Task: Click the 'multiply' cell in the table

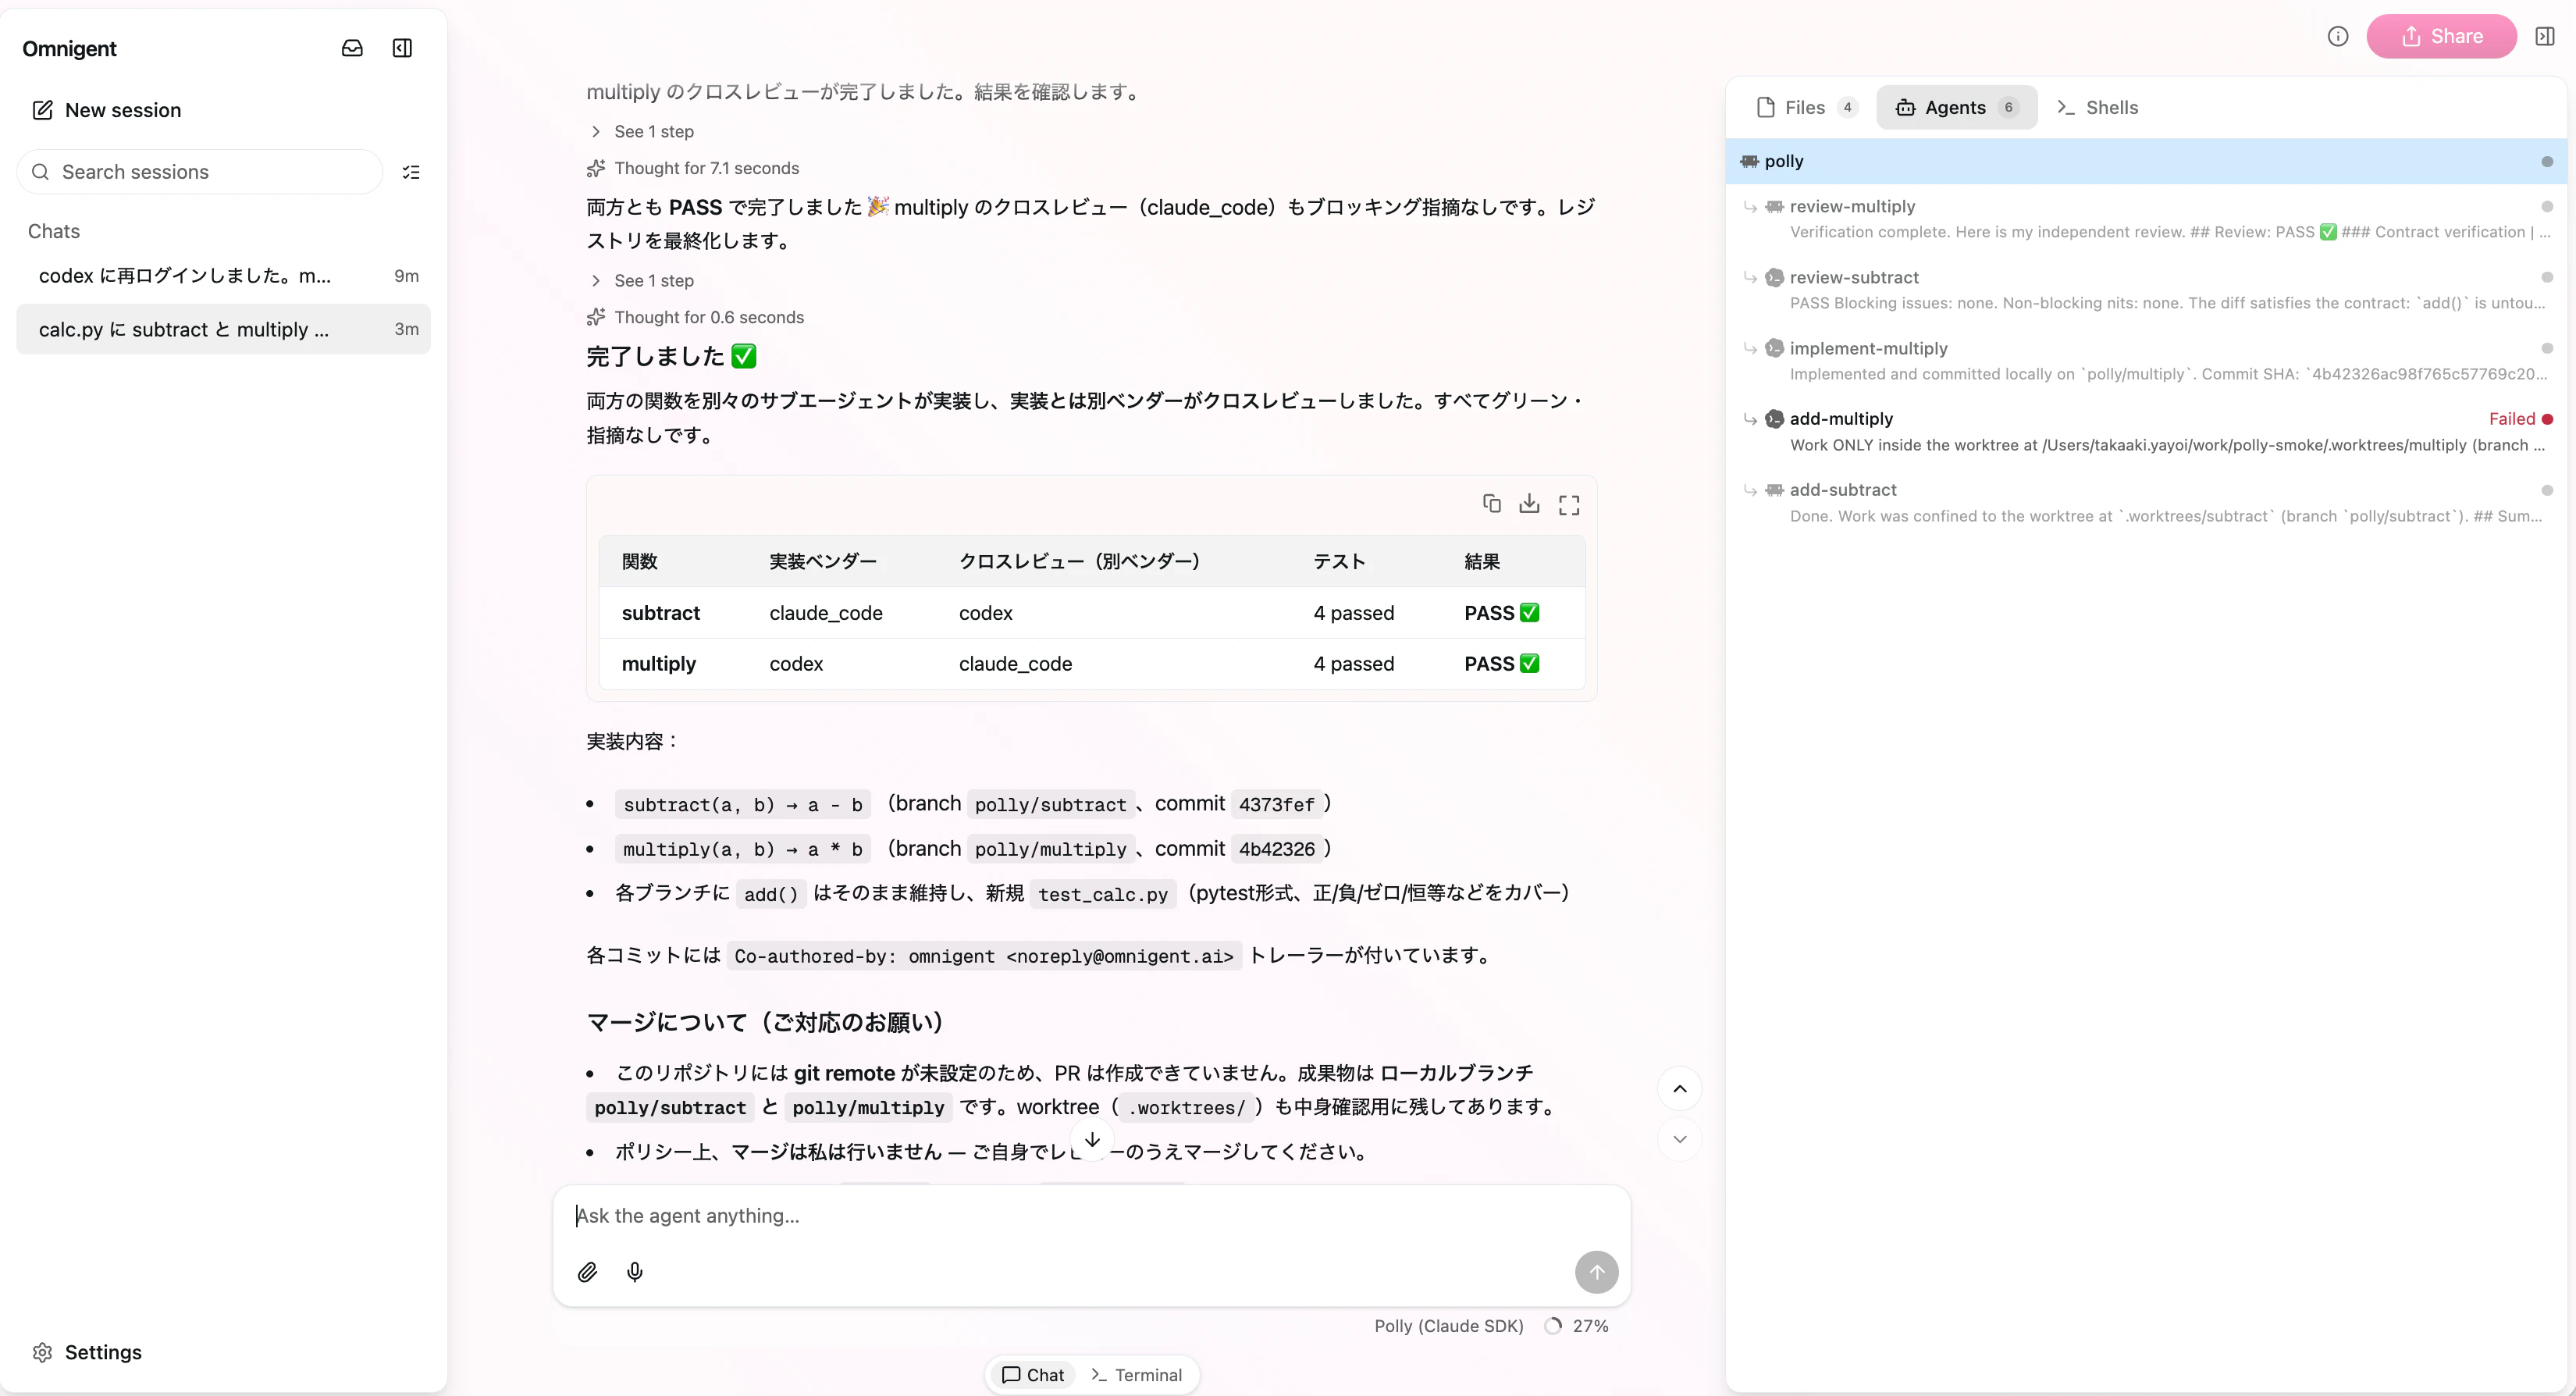Action: [x=659, y=664]
